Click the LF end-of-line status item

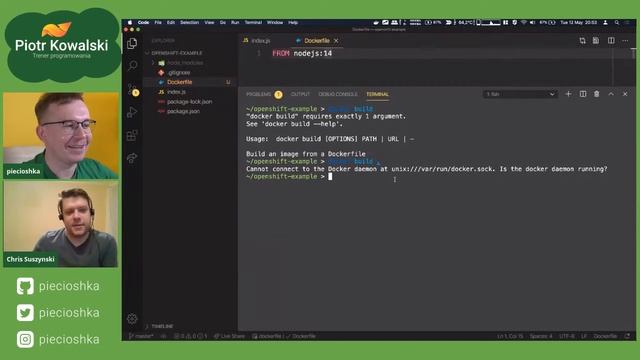tap(584, 336)
